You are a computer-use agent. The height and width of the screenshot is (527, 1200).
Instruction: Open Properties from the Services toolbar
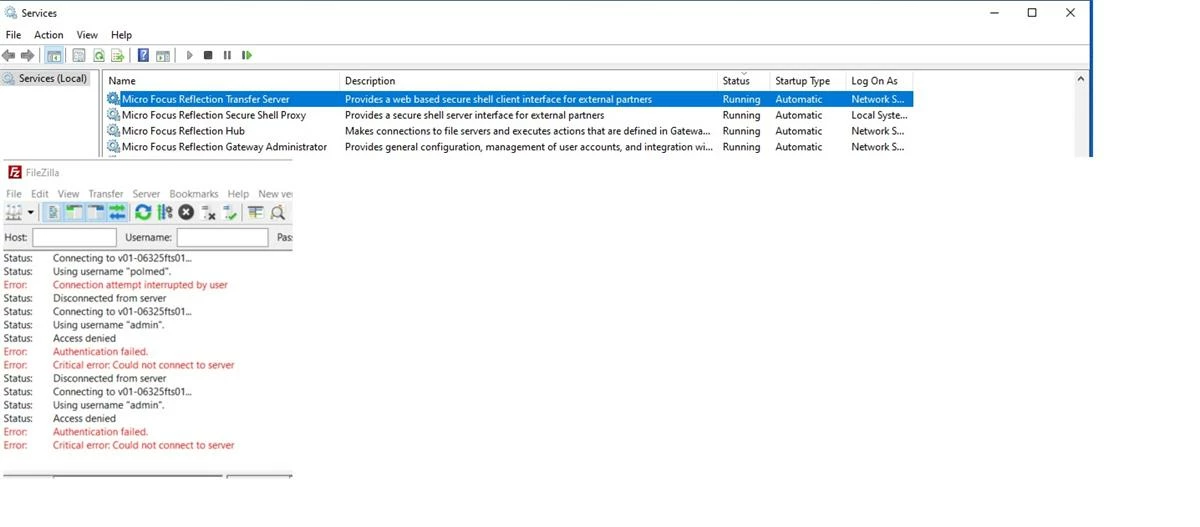80,55
